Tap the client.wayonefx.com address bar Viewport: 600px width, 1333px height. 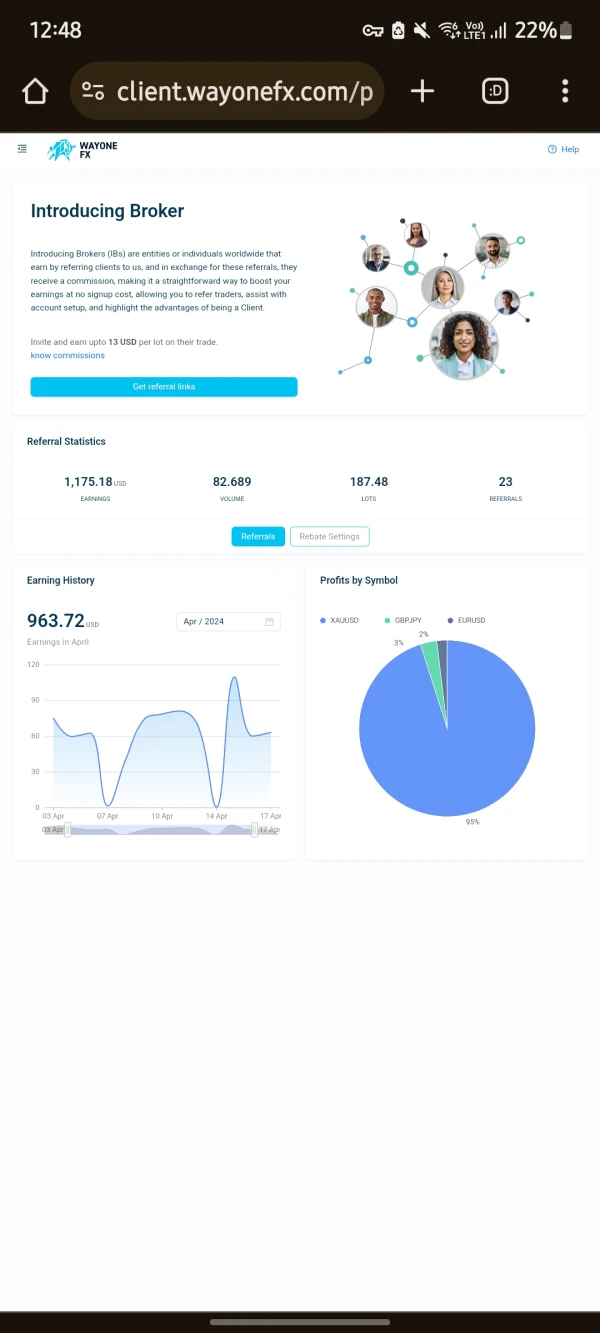tap(227, 92)
